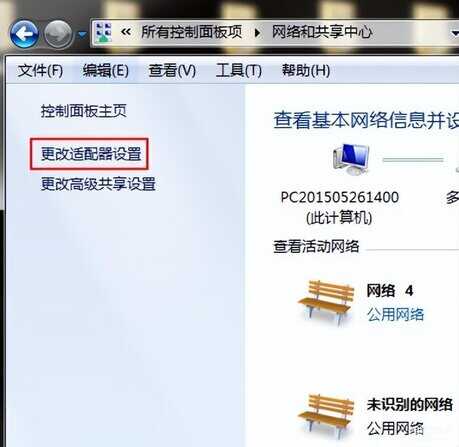Open the 文件(F) menu

click(40, 71)
